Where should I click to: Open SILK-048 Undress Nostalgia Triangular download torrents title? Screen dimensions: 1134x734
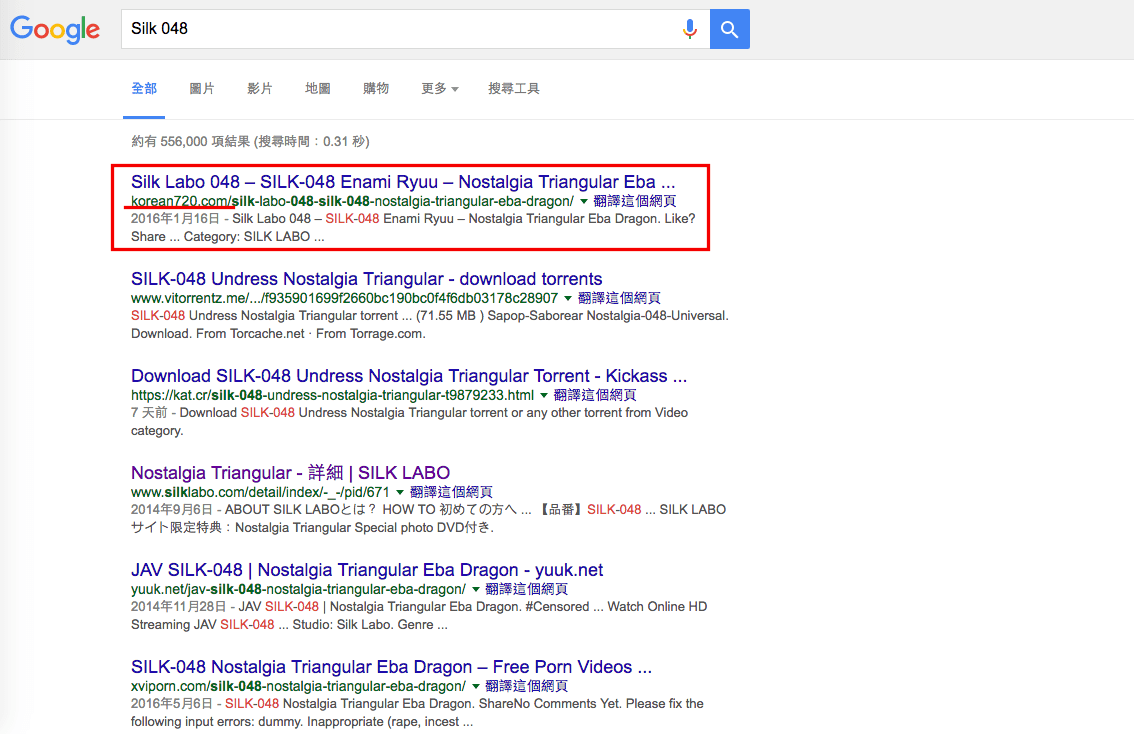pos(367,278)
